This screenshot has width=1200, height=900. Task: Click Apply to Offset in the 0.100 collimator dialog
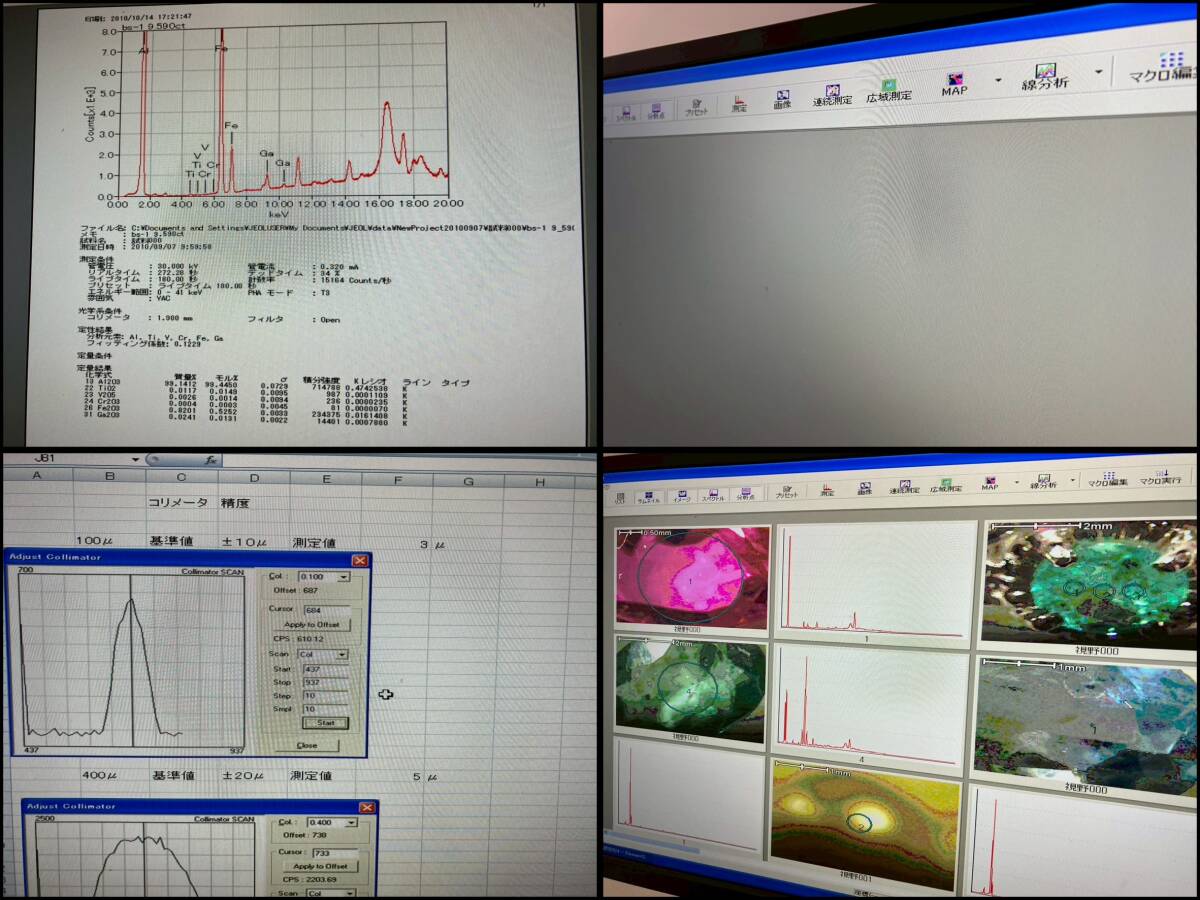[311, 625]
